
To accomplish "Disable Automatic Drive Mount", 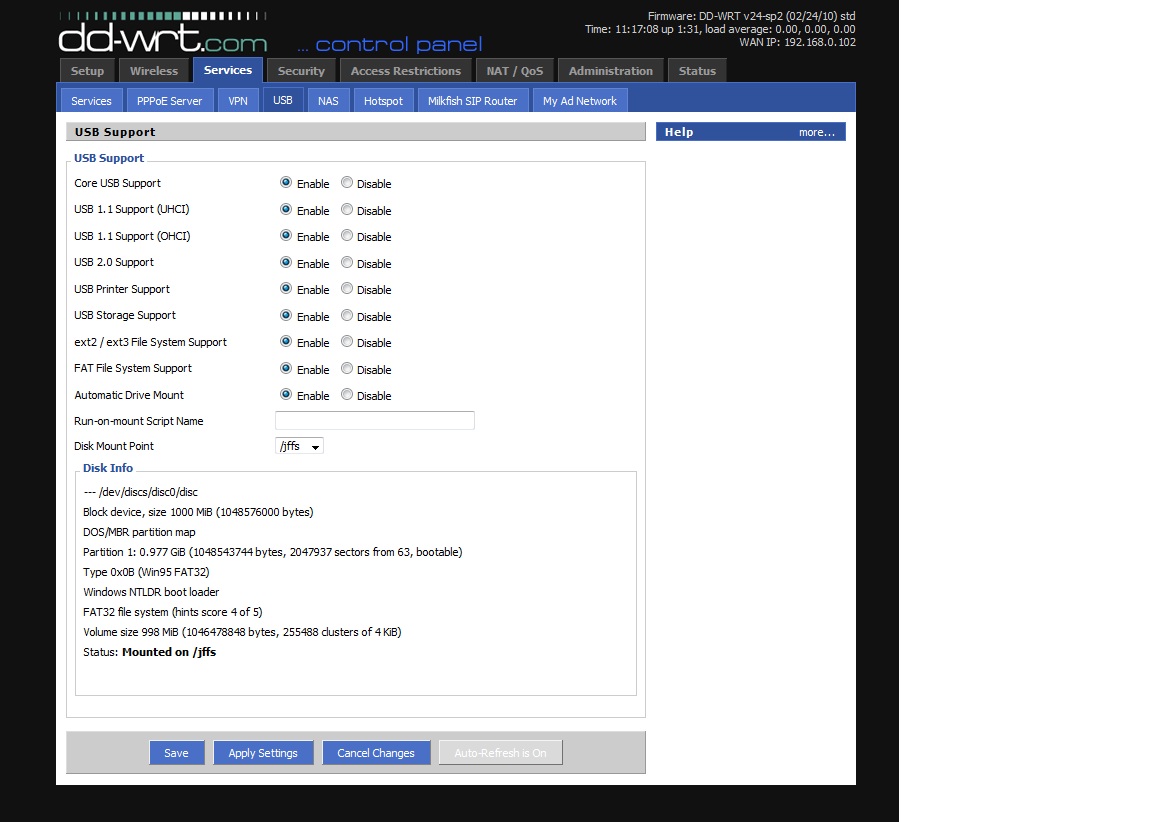I will [x=347, y=395].
